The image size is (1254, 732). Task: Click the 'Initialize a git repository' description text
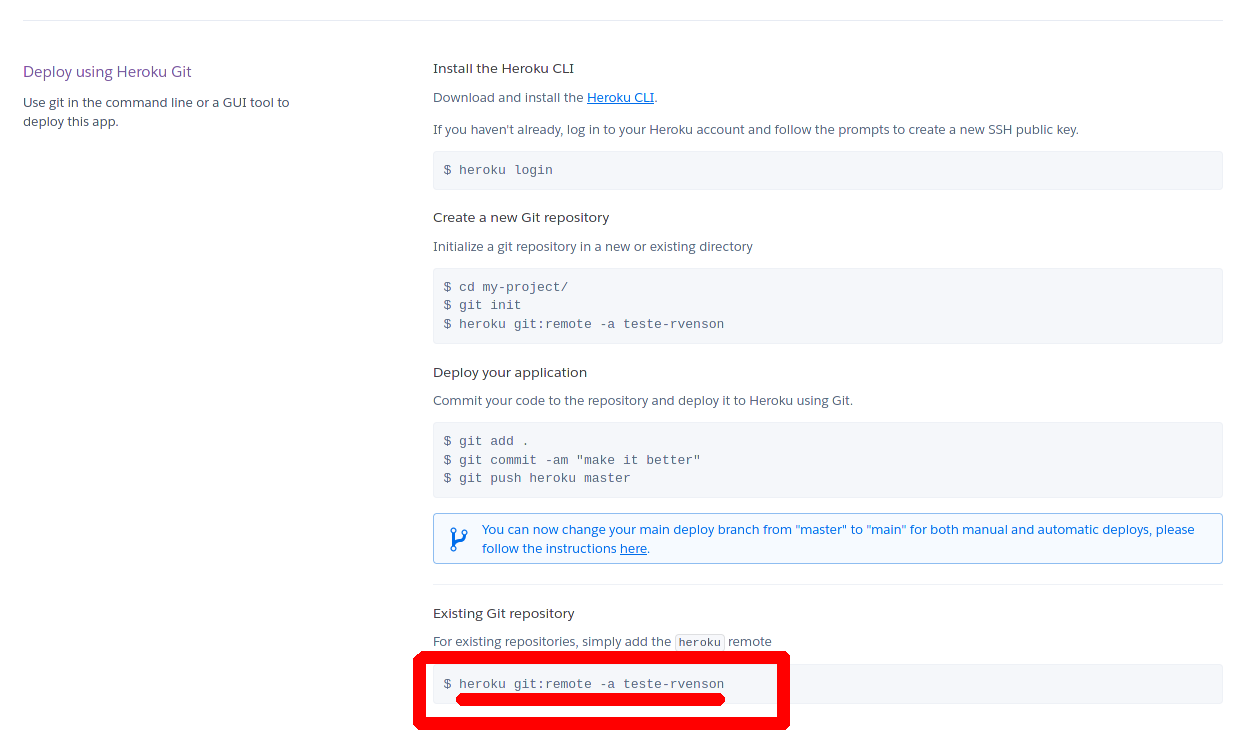(593, 247)
